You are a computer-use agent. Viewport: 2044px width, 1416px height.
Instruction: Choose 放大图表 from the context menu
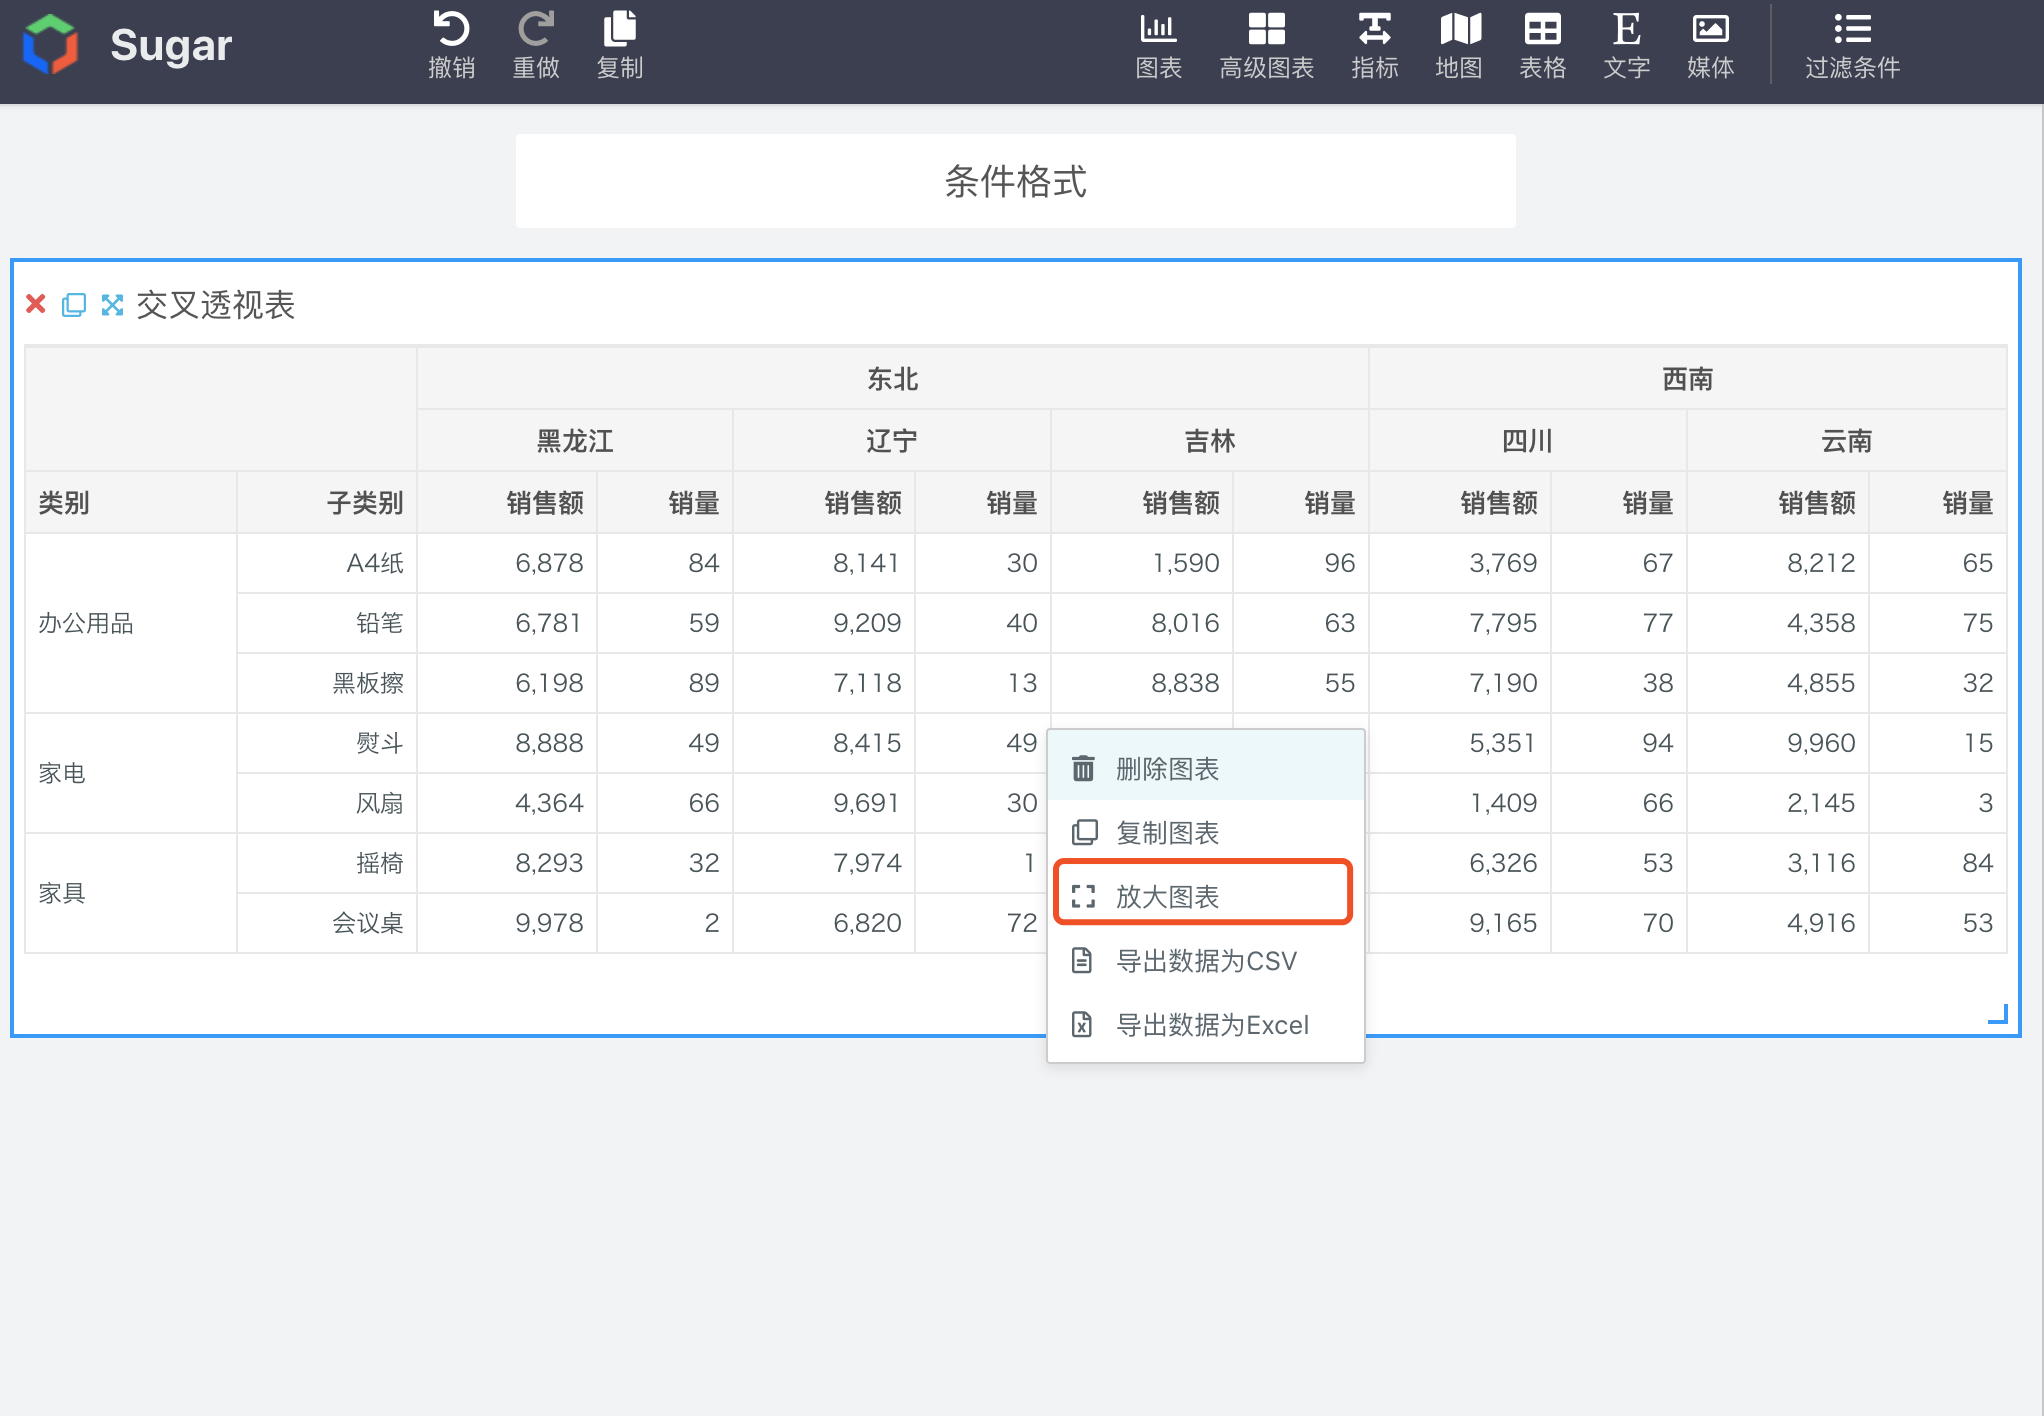pos(1206,897)
